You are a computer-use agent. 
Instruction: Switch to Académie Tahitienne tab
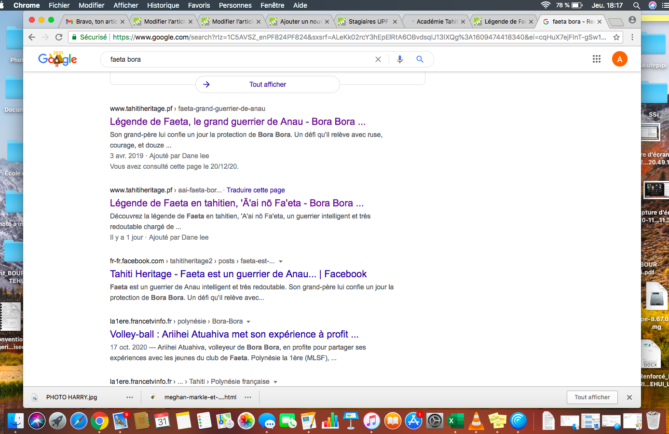pos(436,21)
